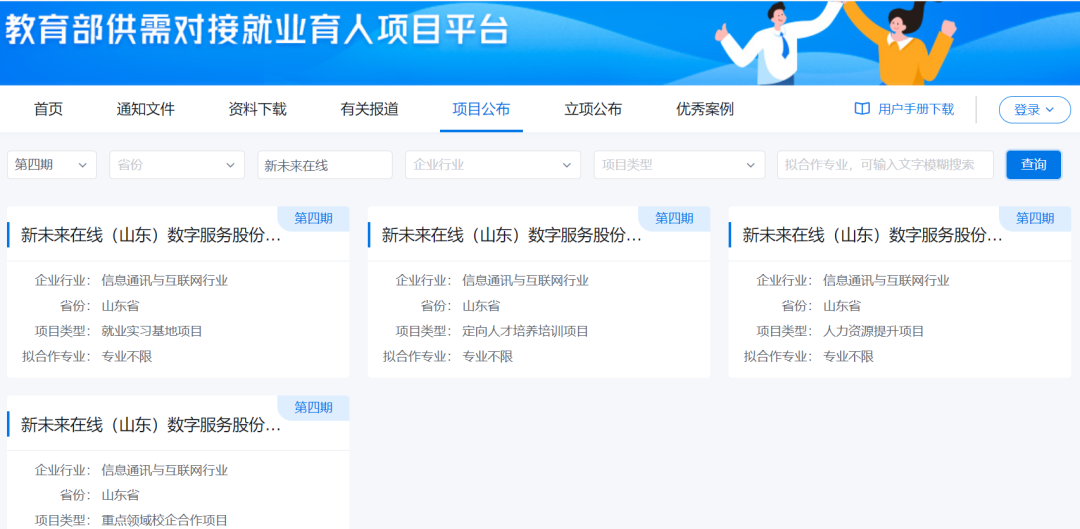The width and height of the screenshot is (1080, 529).
Task: Switch to the 通知文件 tab
Action: (145, 109)
